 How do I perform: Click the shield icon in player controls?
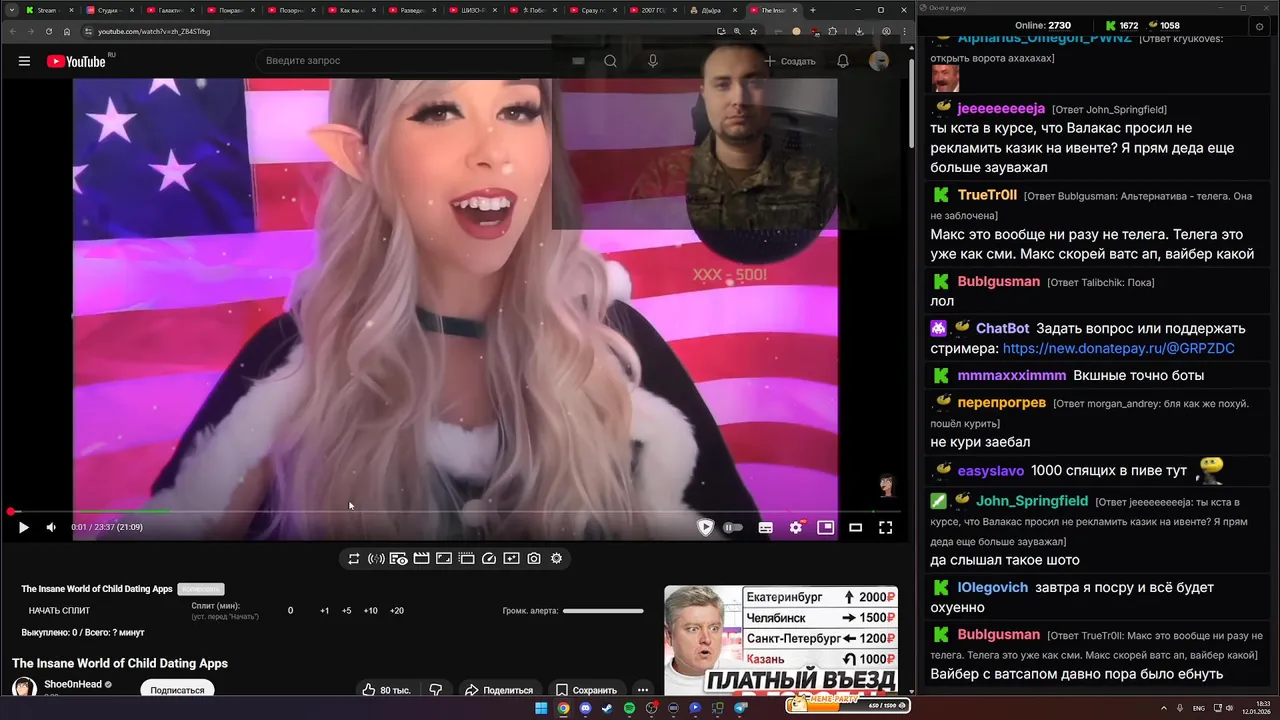706,527
